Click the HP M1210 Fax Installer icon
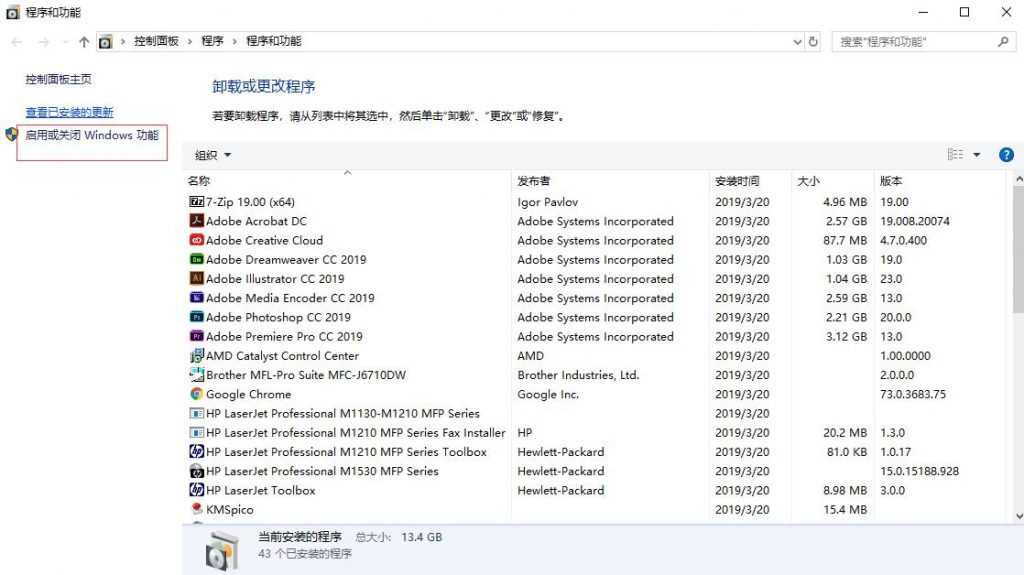Screen dimensions: 1024x575 (197, 433)
